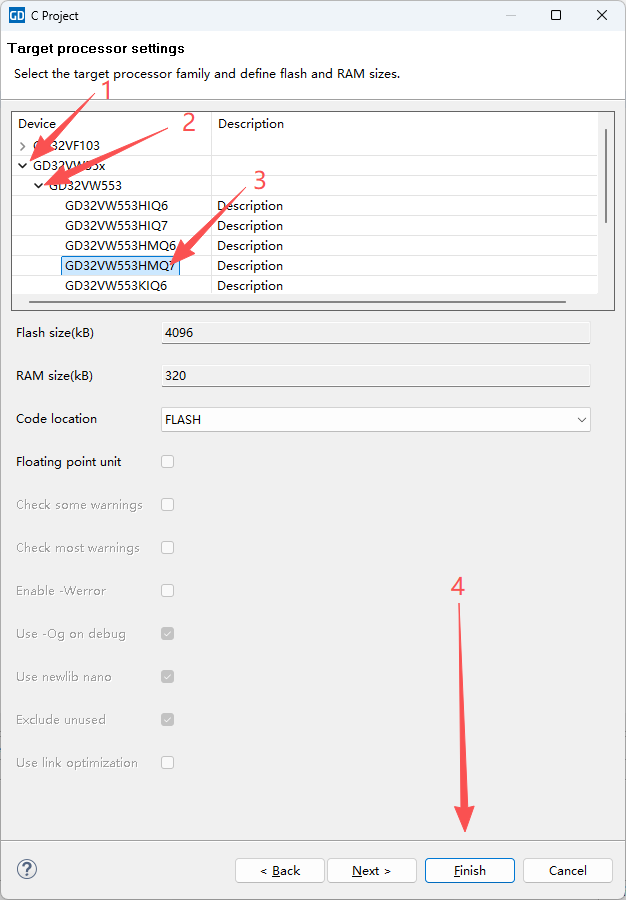This screenshot has width=626, height=900.
Task: Click the Finish button
Action: click(x=469, y=871)
